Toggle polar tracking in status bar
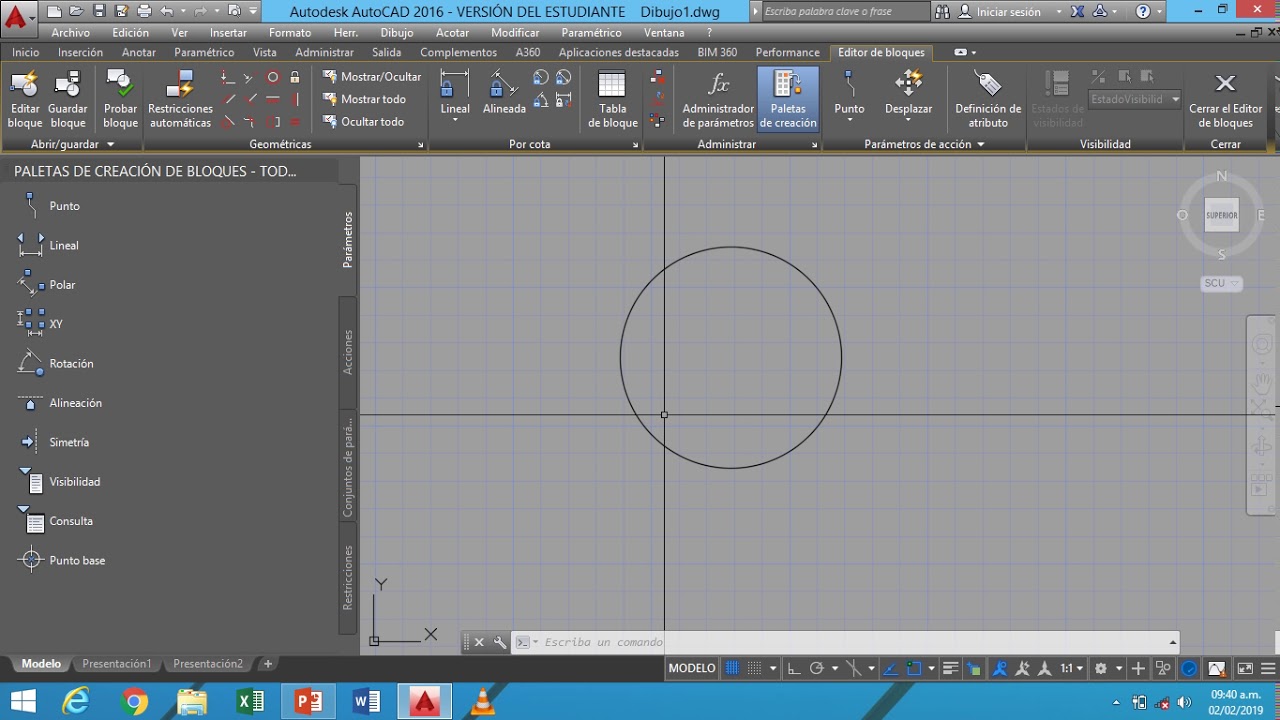Viewport: 1280px width, 720px height. (816, 668)
